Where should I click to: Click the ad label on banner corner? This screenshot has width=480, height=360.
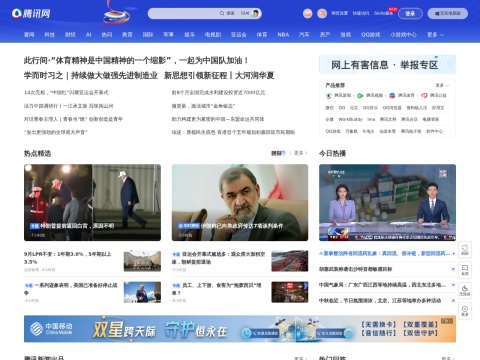tap(447, 321)
